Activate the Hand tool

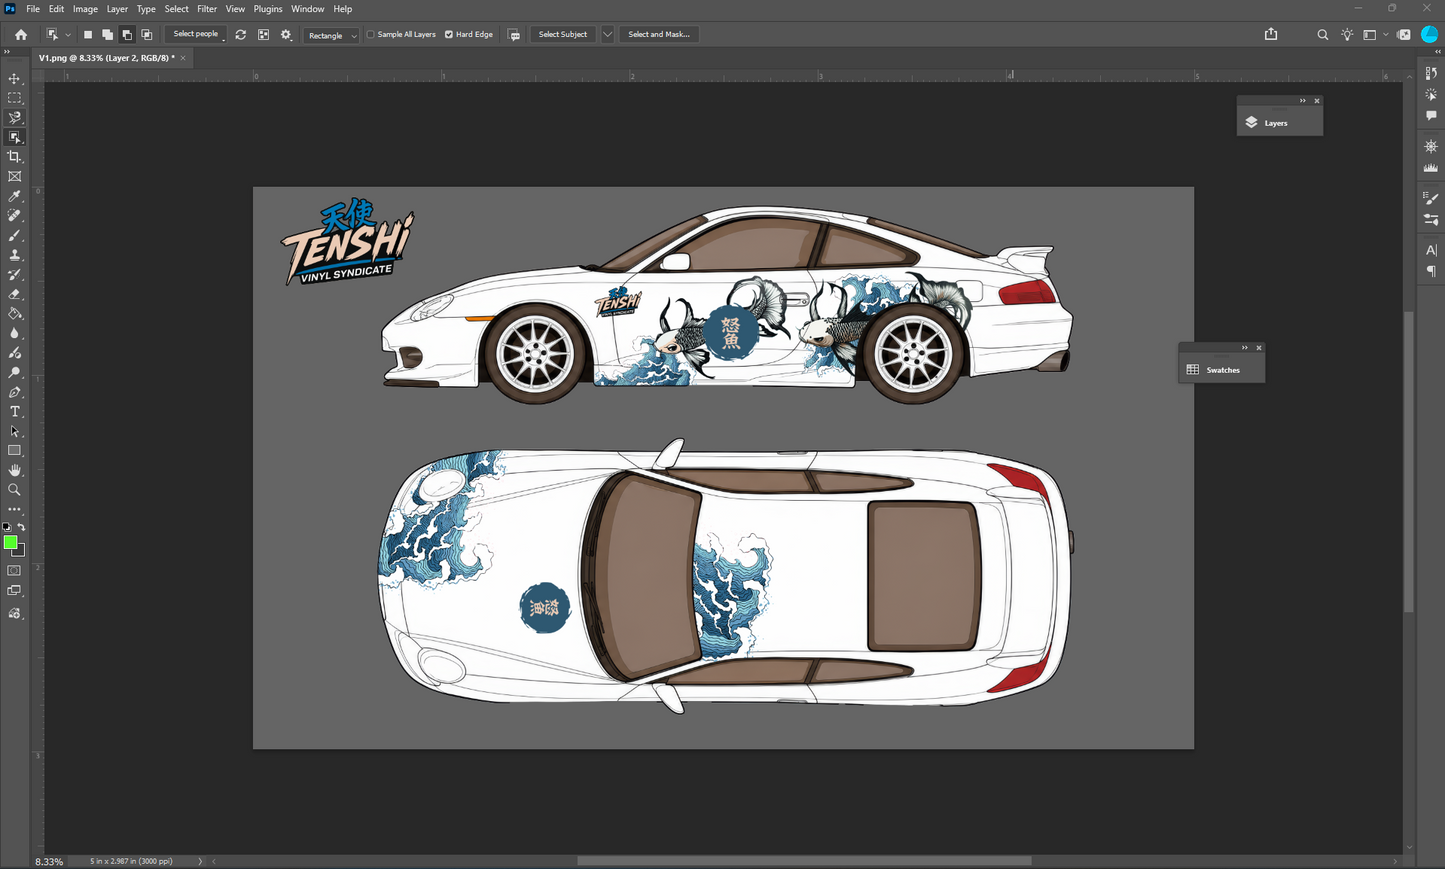[14, 470]
